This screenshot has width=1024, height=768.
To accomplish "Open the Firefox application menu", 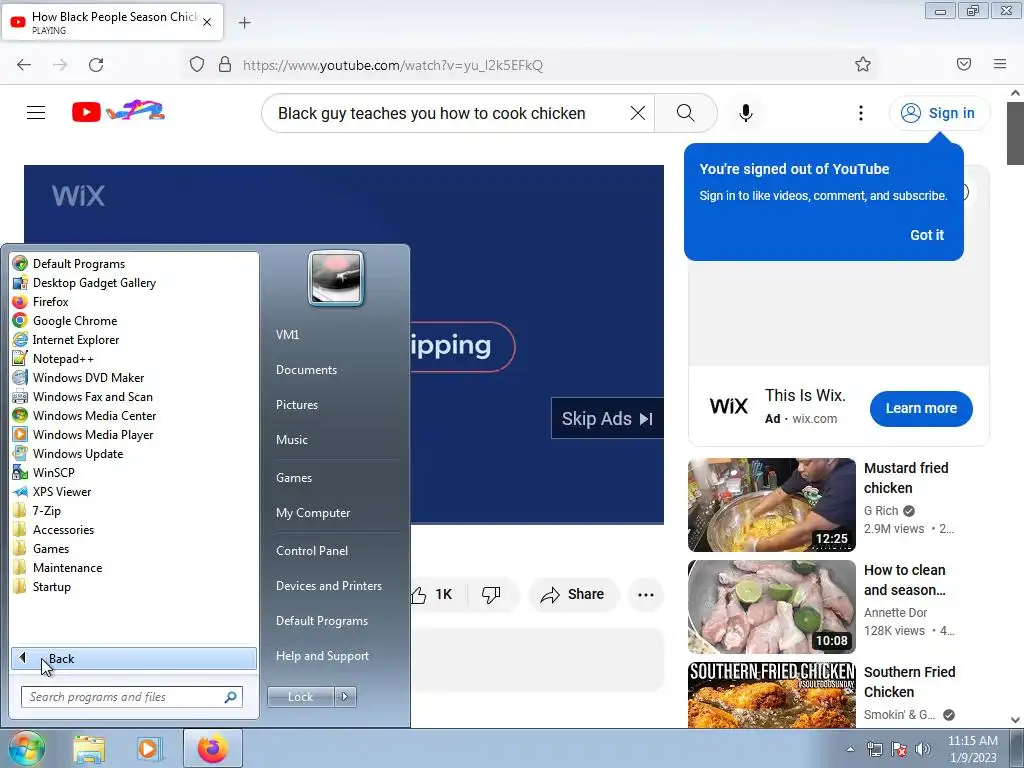I will point(1000,64).
